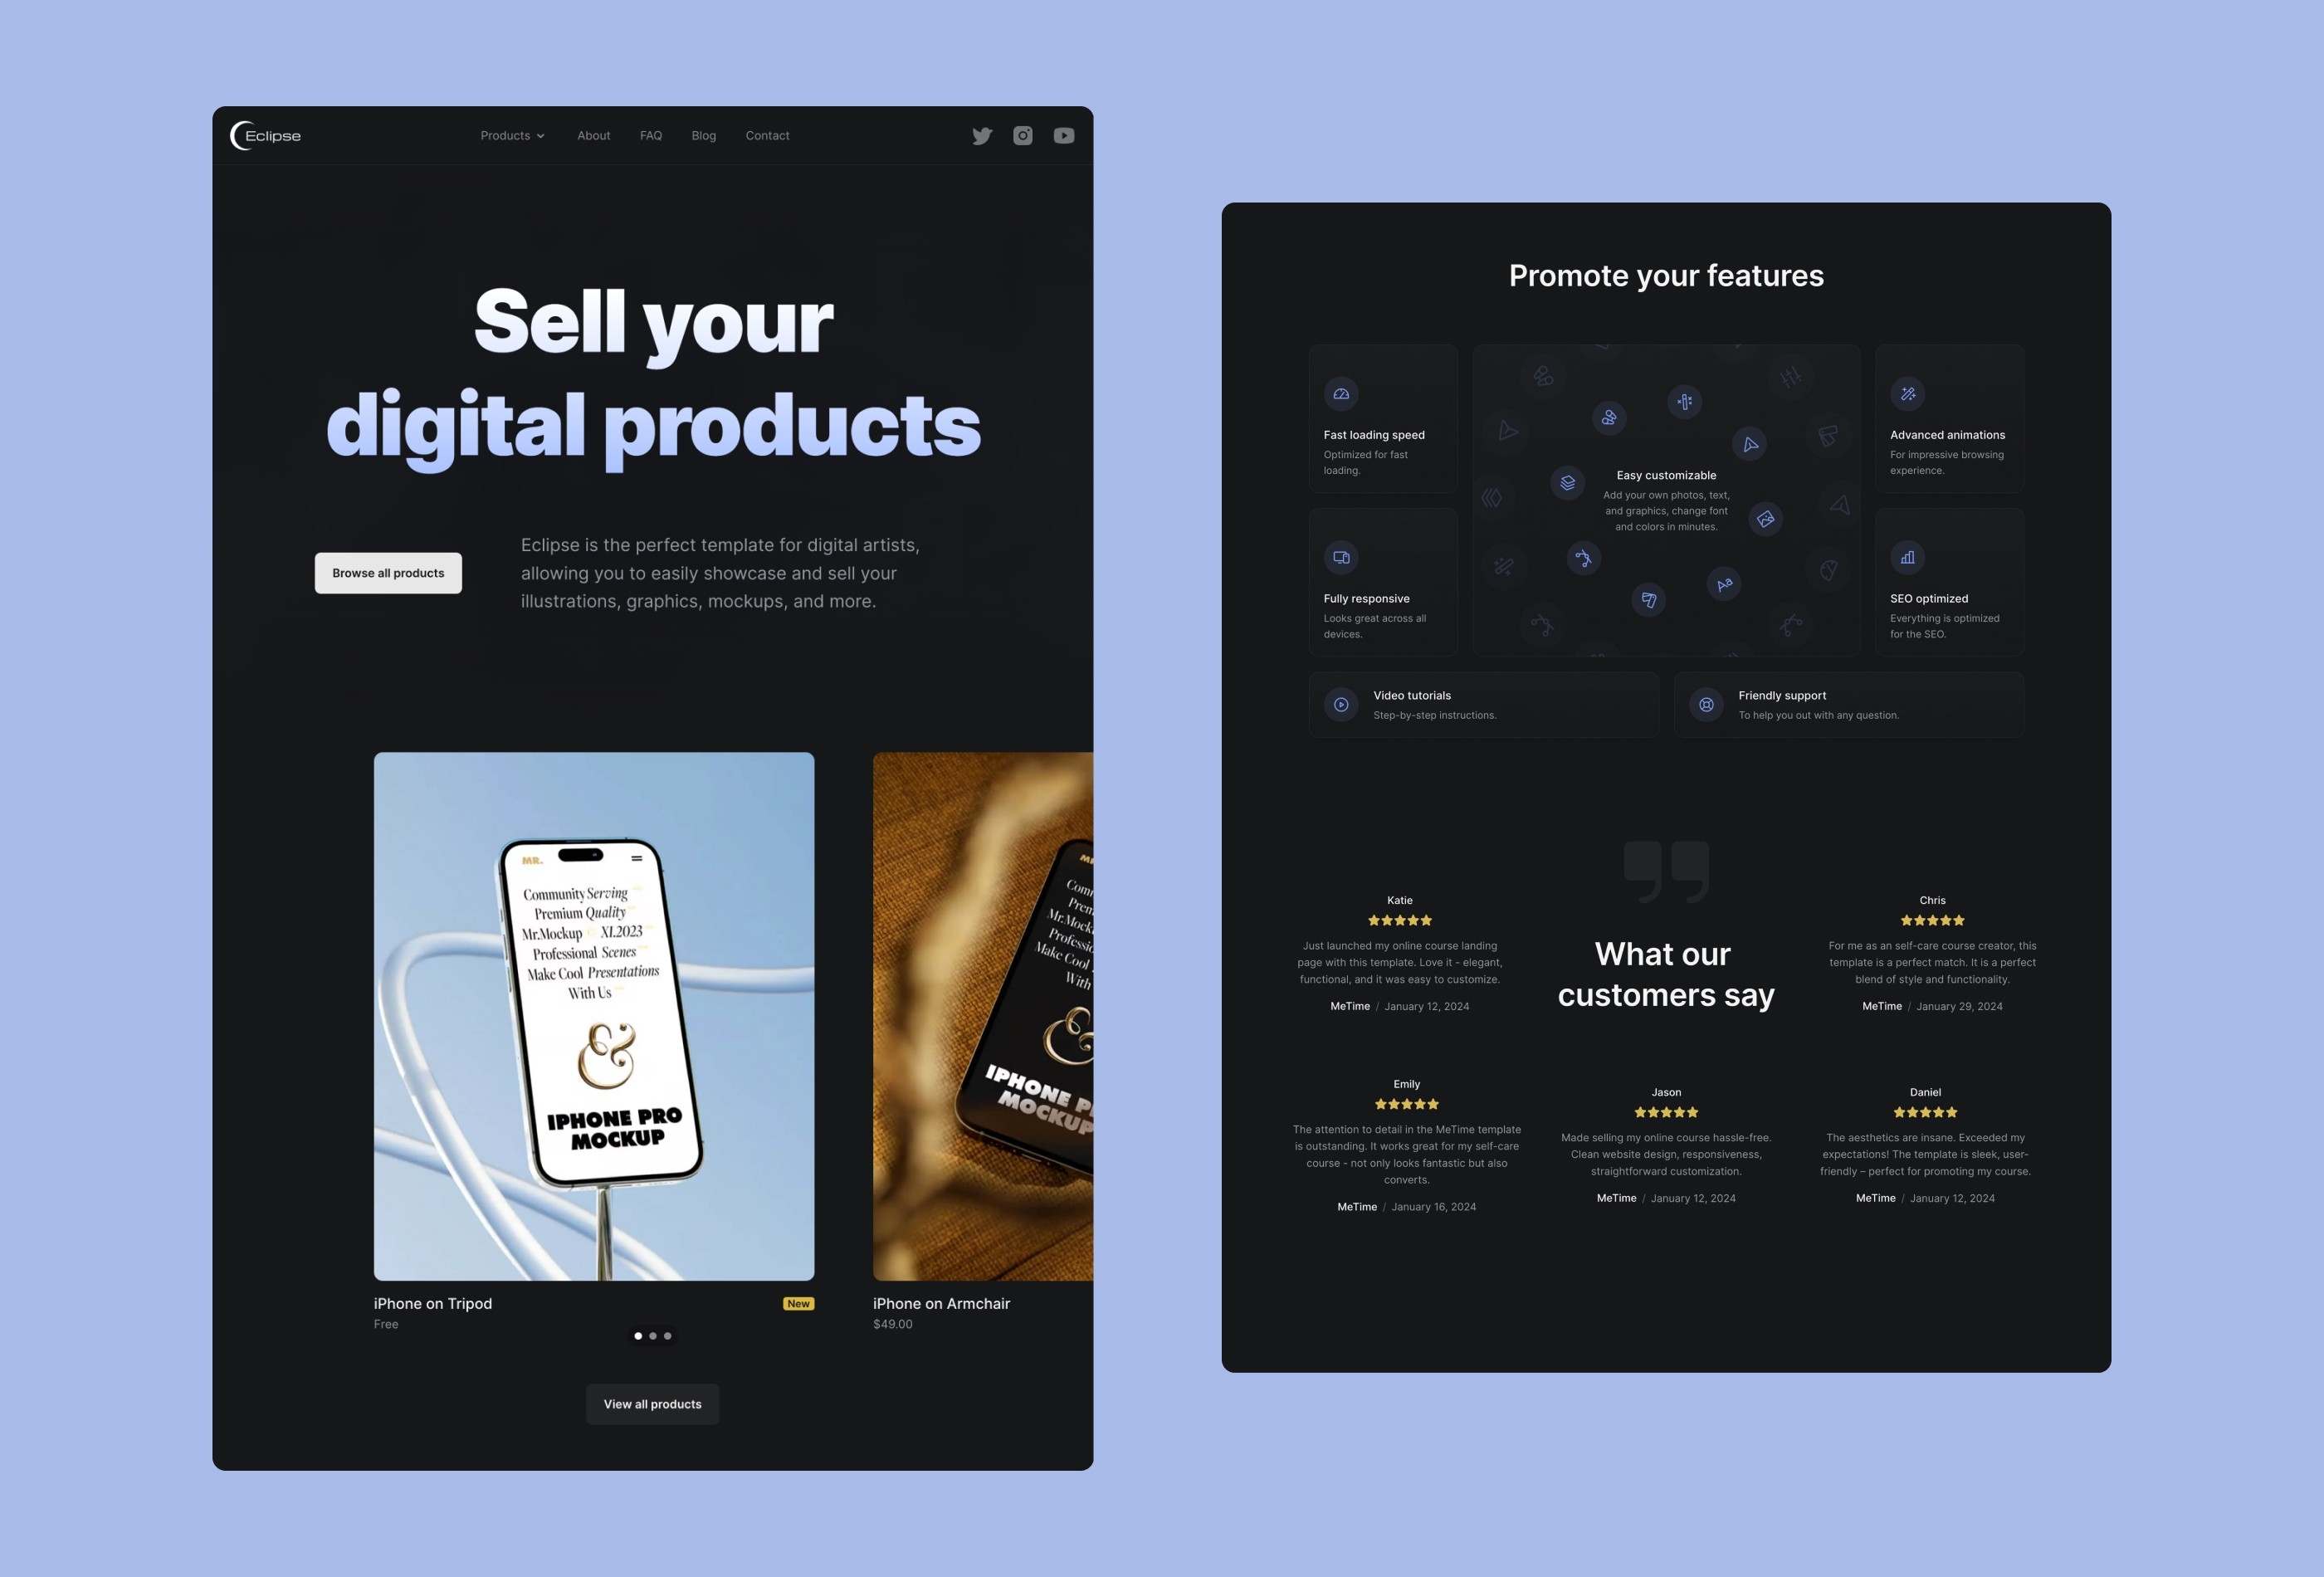
Task: Click the Twitter social media icon
Action: coord(982,135)
